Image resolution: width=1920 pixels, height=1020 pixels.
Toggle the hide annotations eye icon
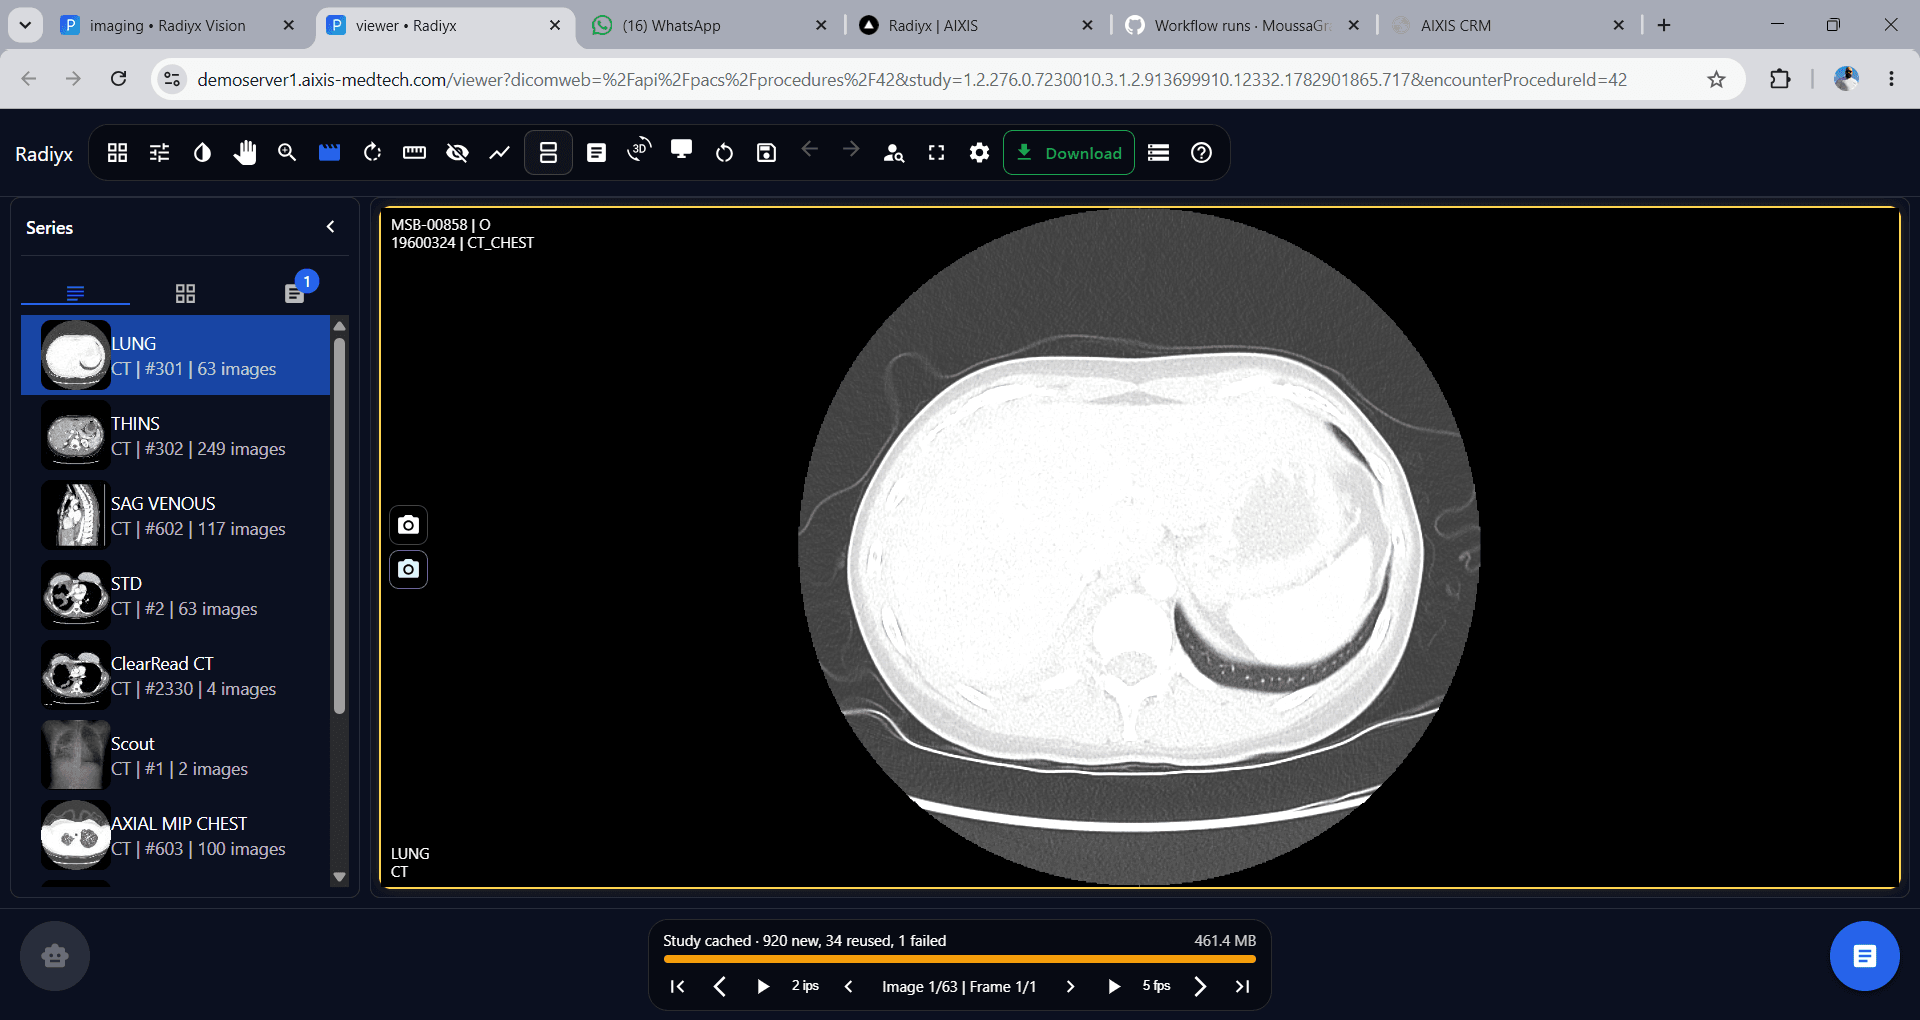pyautogui.click(x=457, y=153)
